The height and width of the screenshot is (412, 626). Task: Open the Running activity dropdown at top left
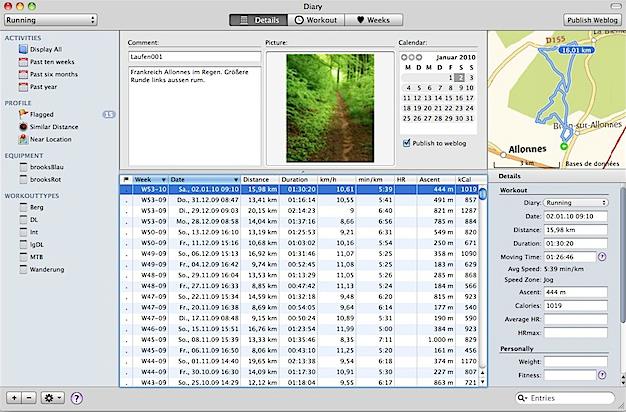51,20
